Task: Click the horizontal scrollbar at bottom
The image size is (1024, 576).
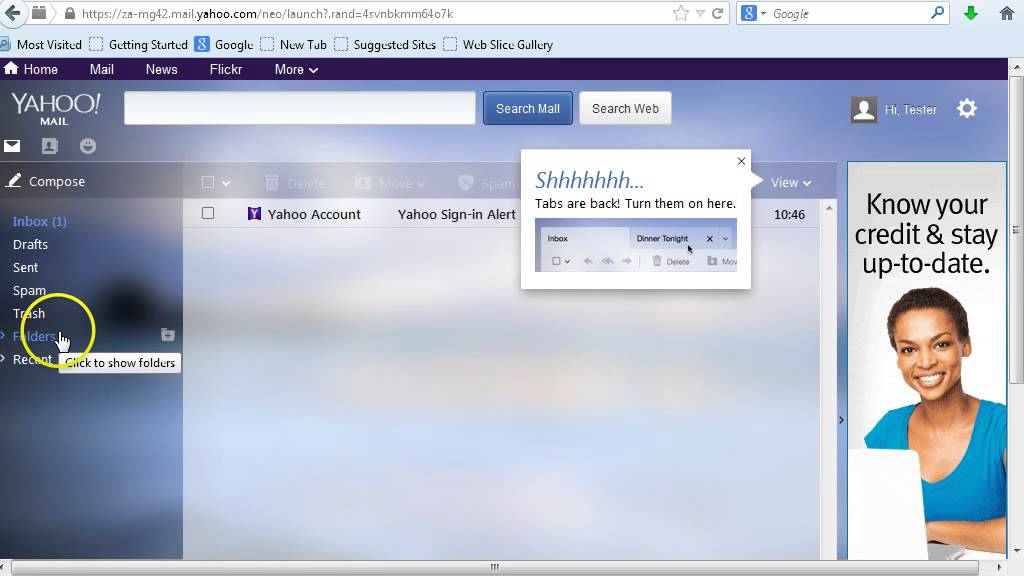Action: click(494, 567)
